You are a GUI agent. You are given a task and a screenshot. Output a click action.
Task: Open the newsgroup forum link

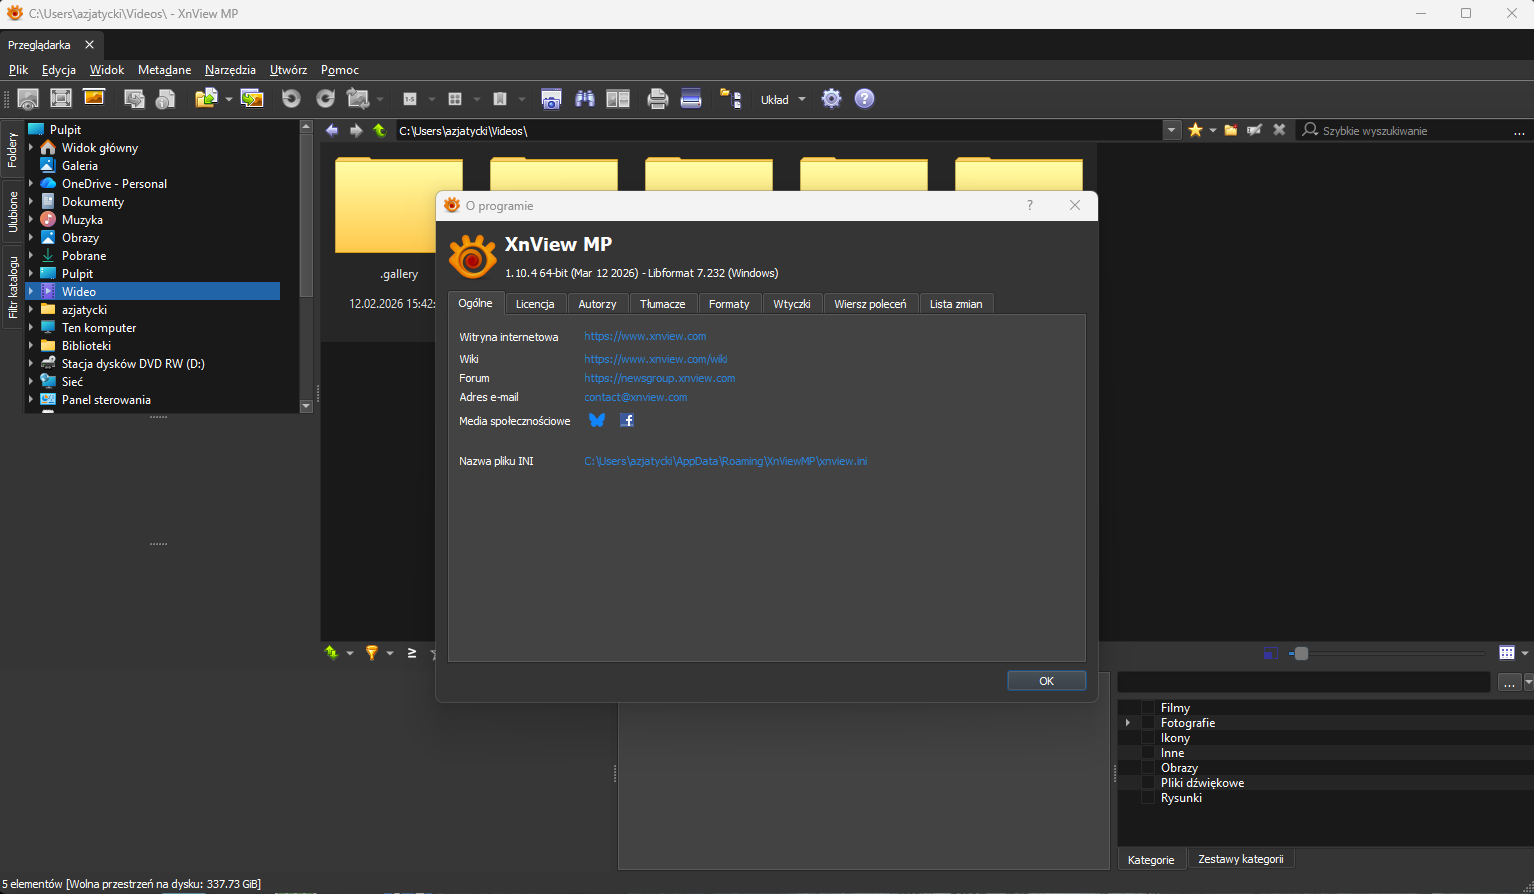(x=660, y=378)
